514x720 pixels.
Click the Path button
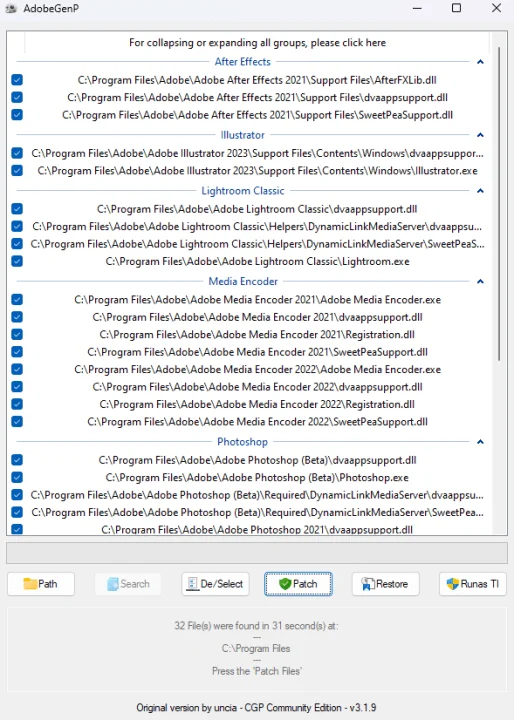41,584
